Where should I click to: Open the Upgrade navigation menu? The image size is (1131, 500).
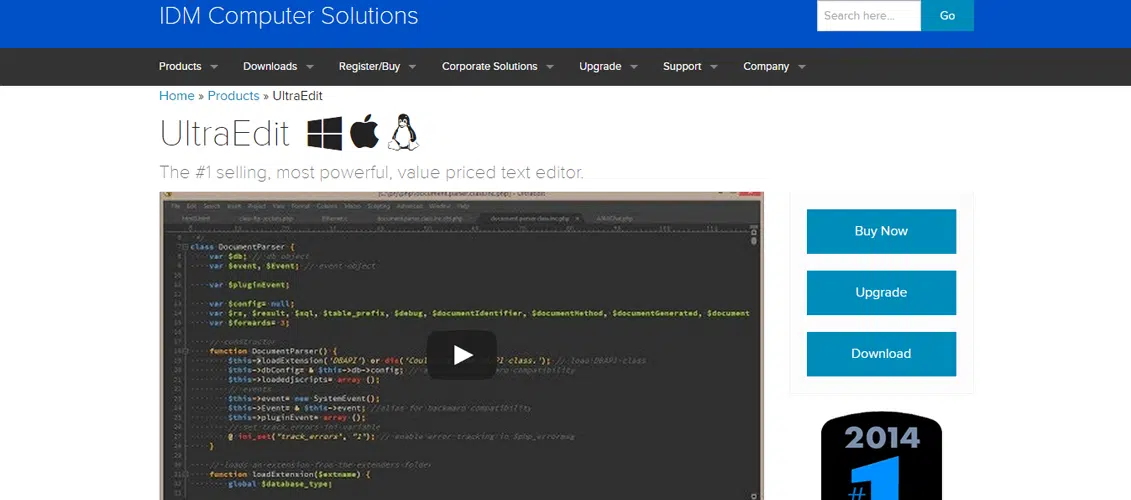pyautogui.click(x=600, y=67)
